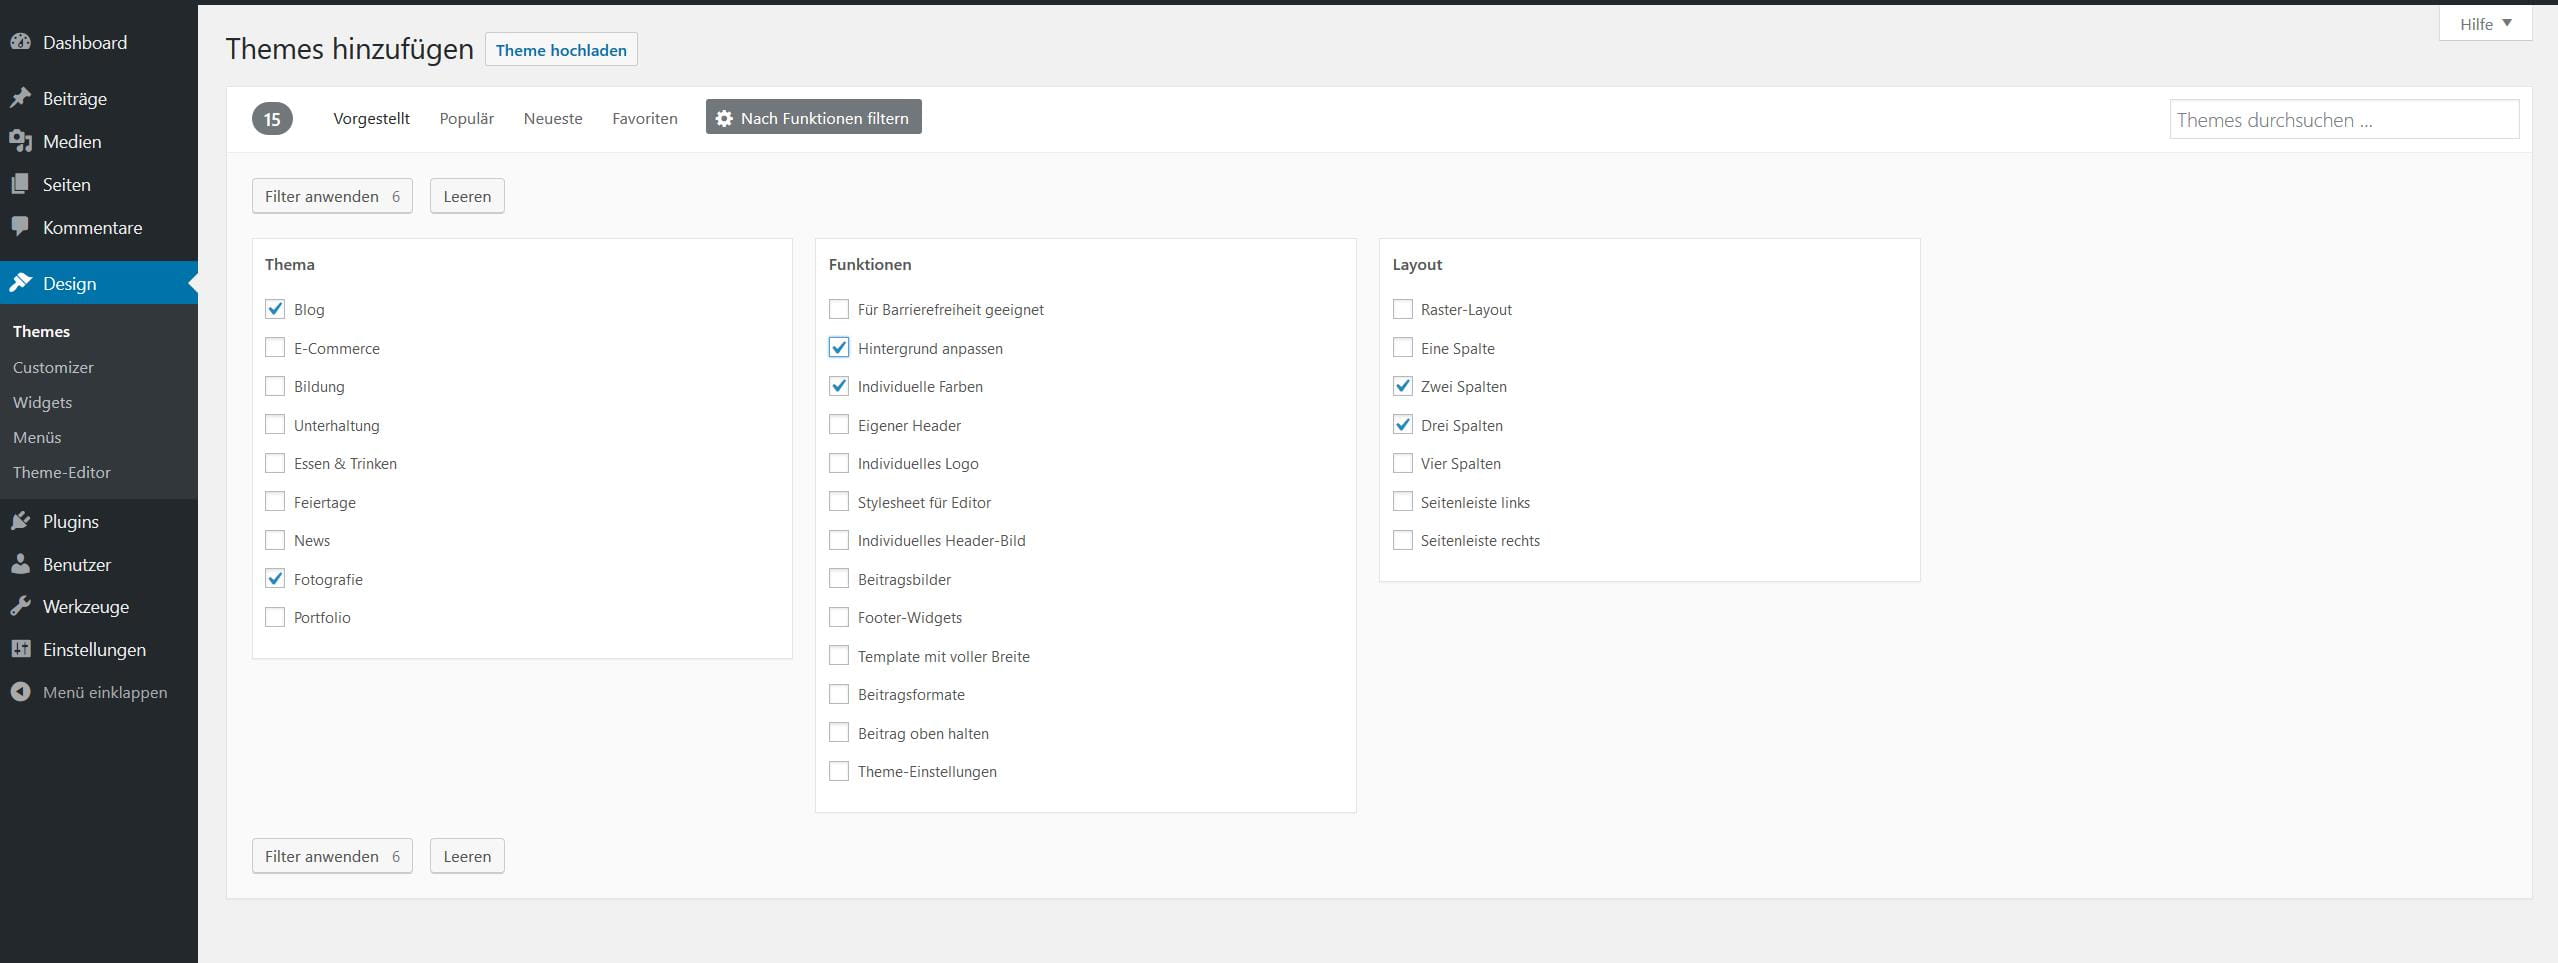Viewport: 2558px width, 963px height.
Task: Check Individuelles Header-Bild checkbox
Action: 839,540
